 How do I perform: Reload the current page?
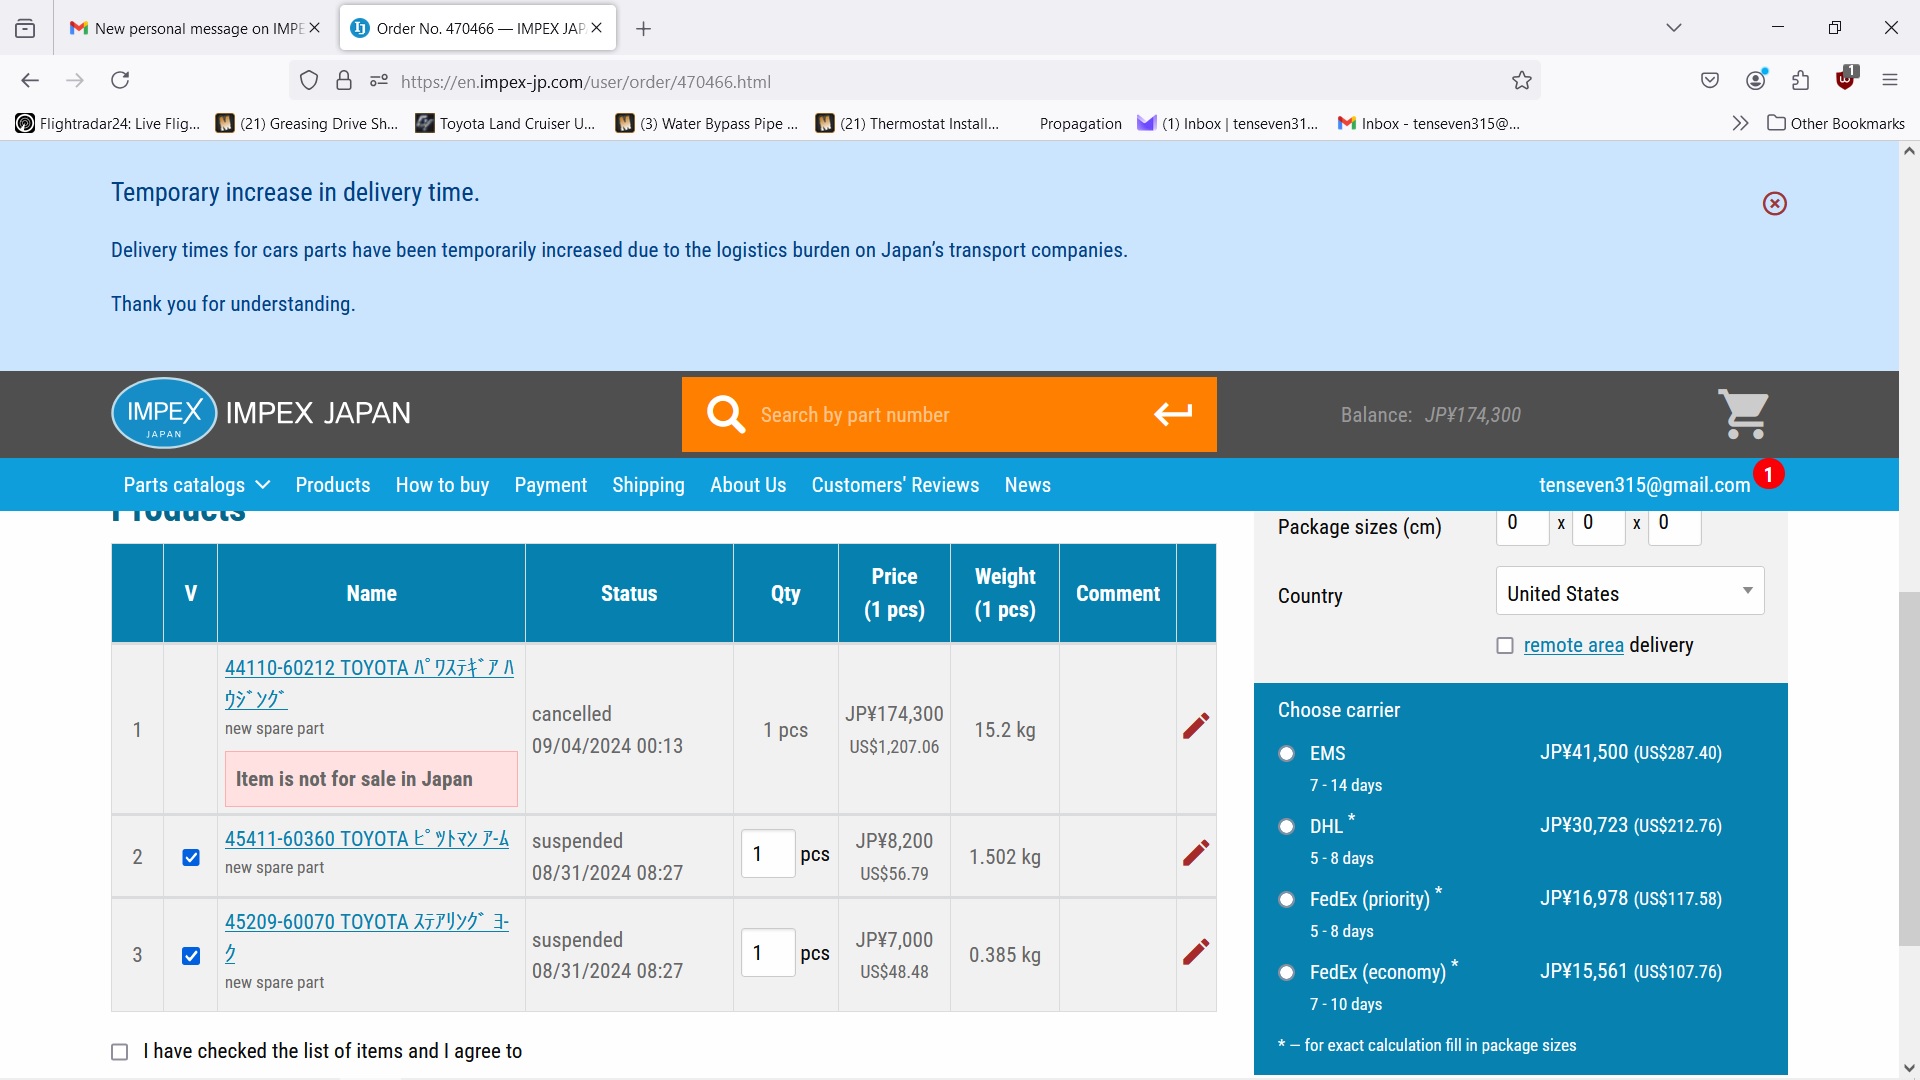click(120, 81)
